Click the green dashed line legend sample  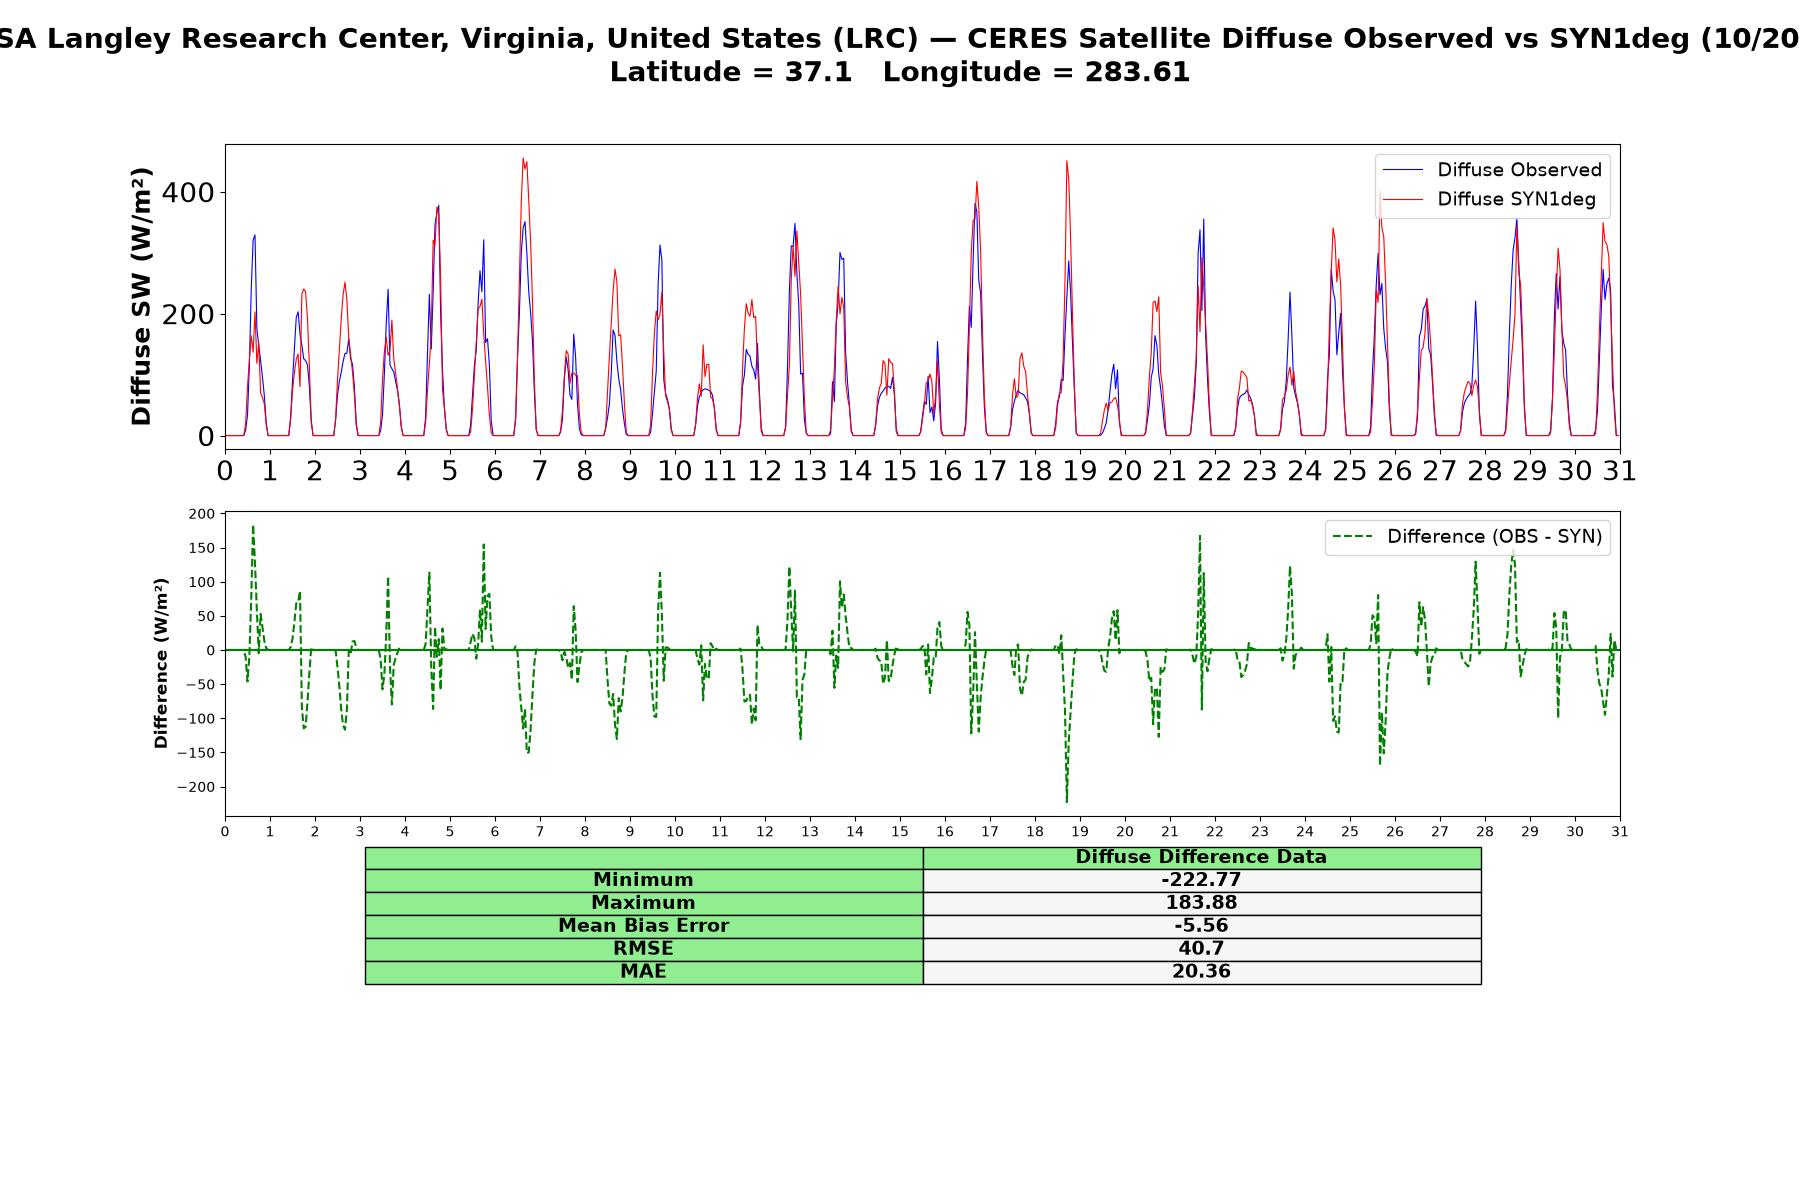(x=1353, y=537)
